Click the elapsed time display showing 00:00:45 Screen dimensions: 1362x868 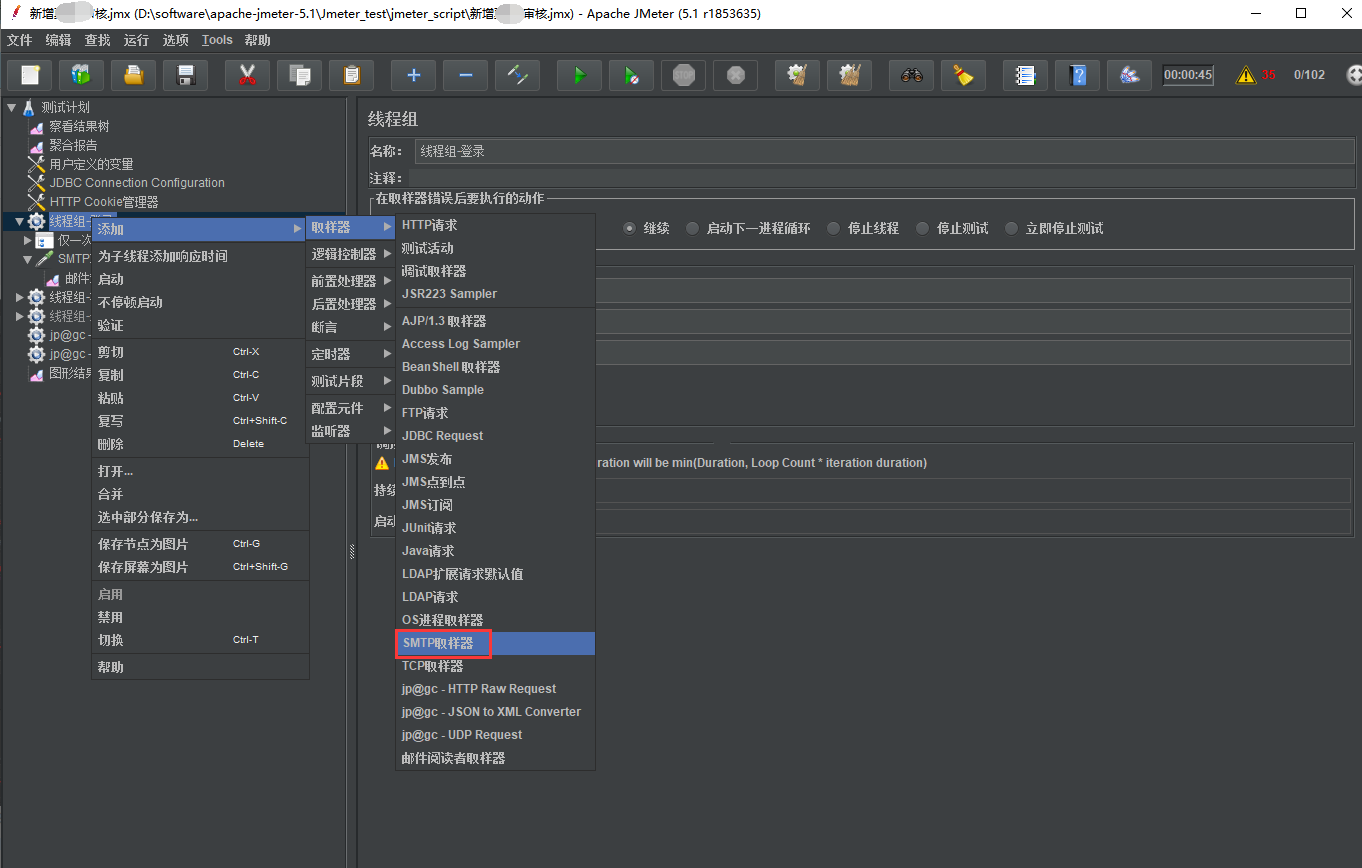point(1187,75)
